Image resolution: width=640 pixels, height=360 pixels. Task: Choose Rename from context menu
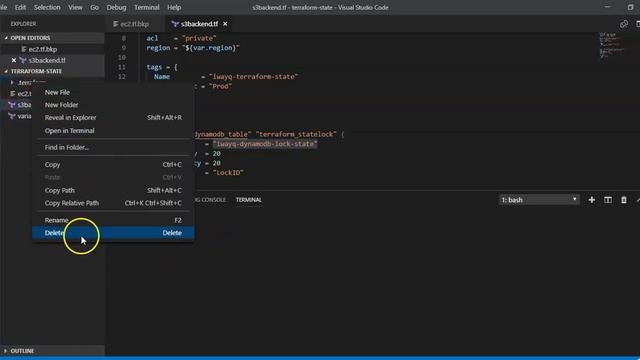click(113, 220)
